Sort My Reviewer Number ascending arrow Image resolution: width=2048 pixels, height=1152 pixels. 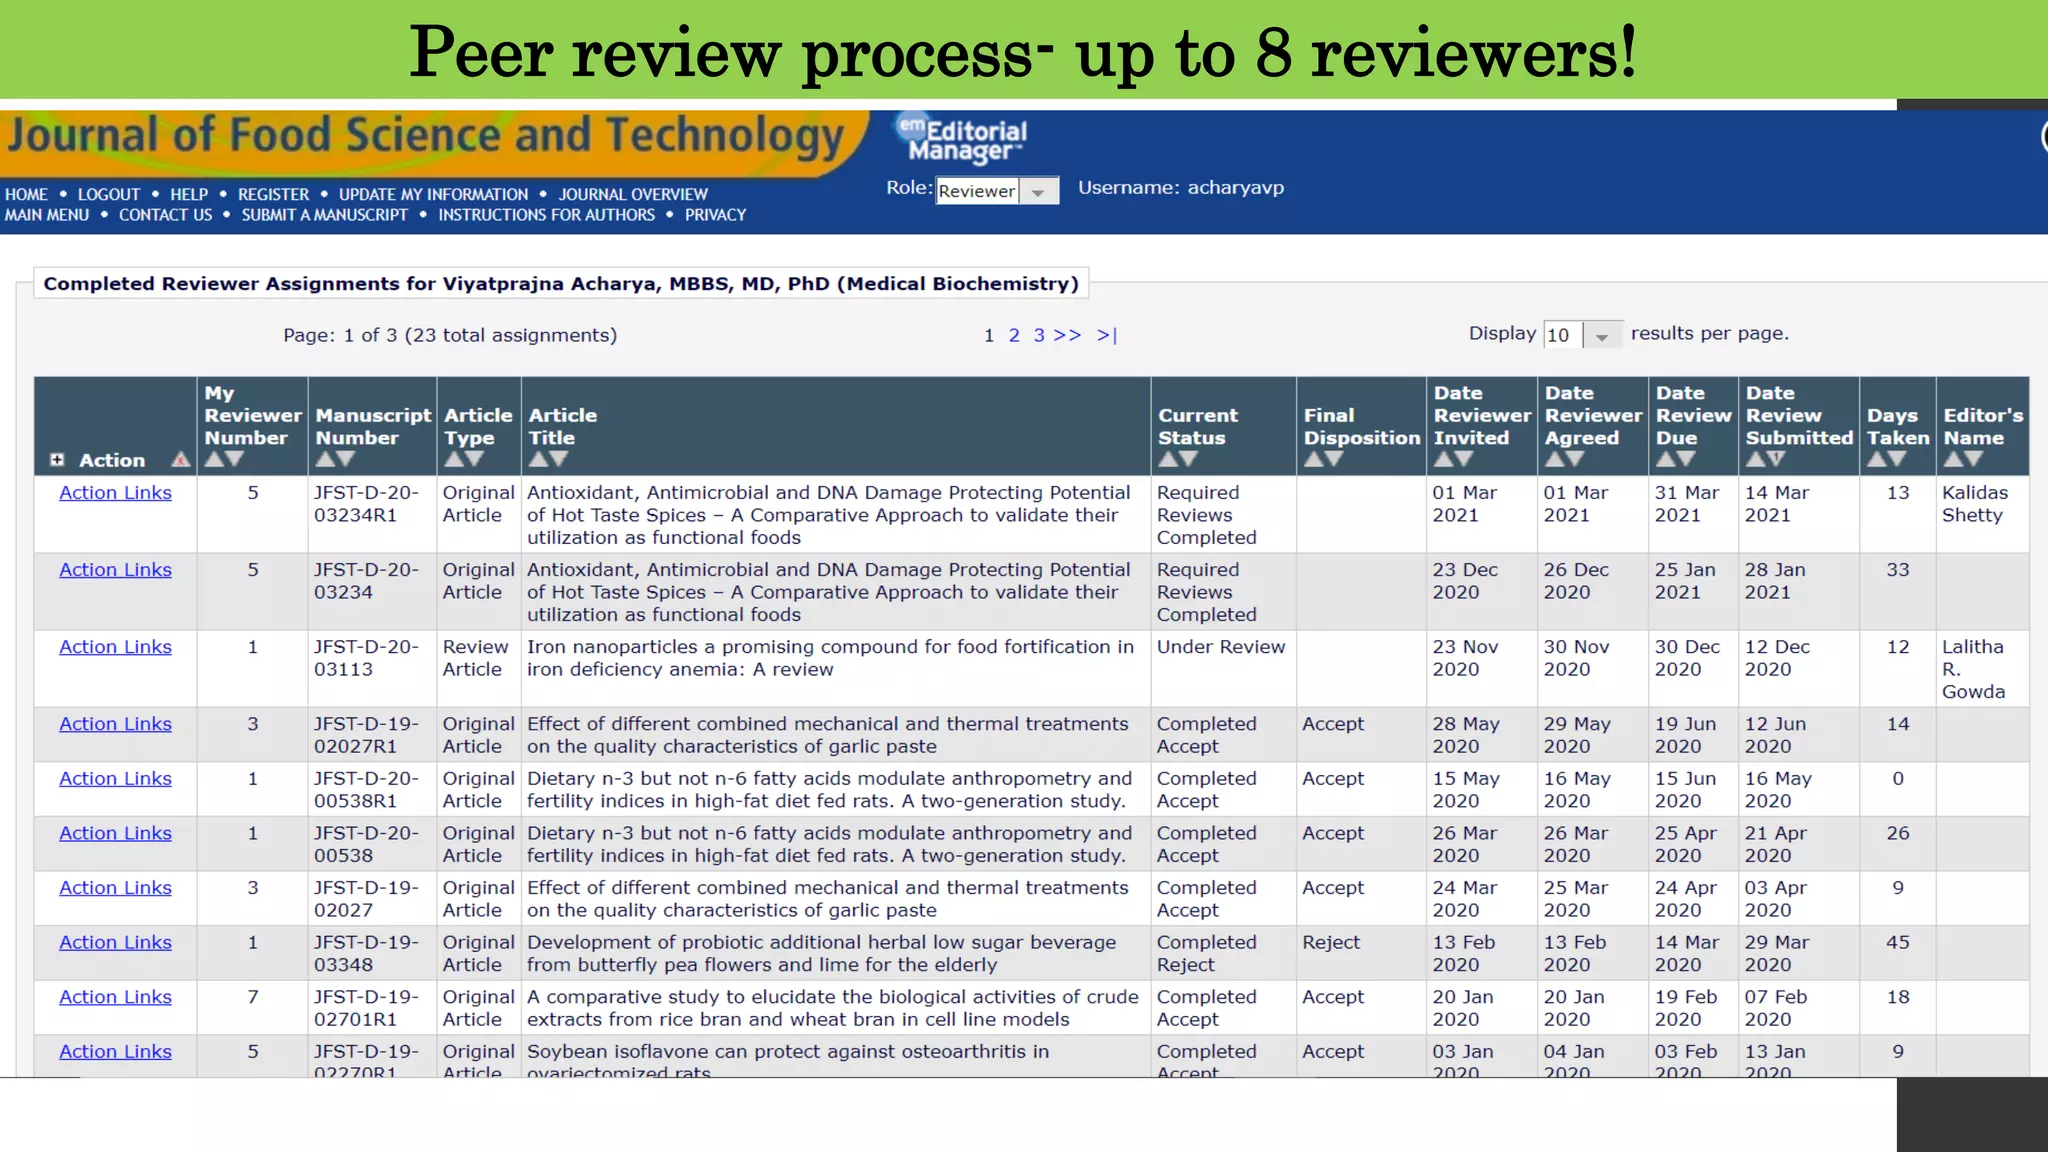pos(214,459)
